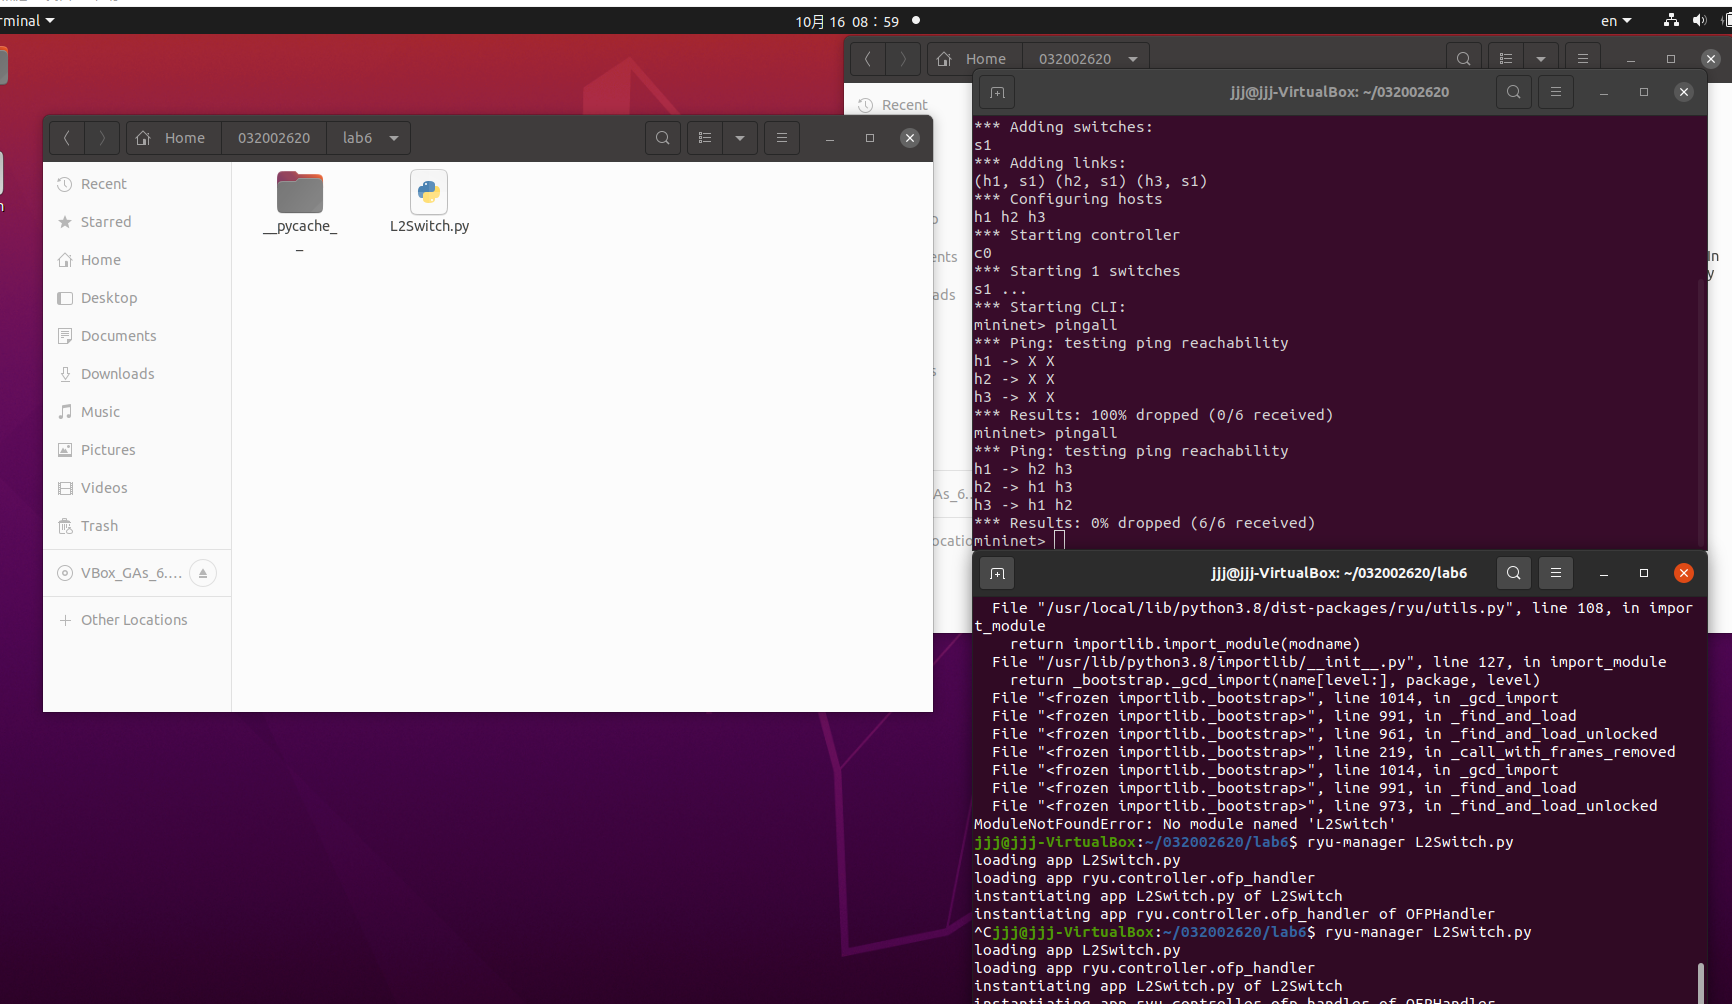Image resolution: width=1732 pixels, height=1004 pixels.
Task: Search in the mininet terminal window
Action: (x=1514, y=92)
